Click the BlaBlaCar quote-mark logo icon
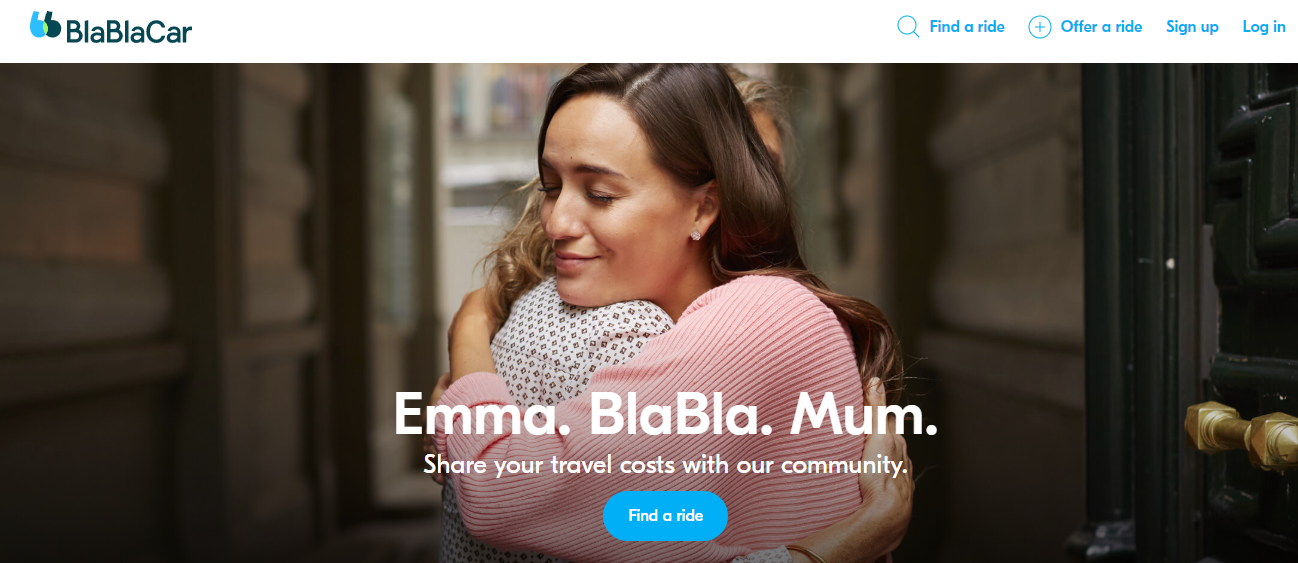The width and height of the screenshot is (1298, 563). coord(45,25)
